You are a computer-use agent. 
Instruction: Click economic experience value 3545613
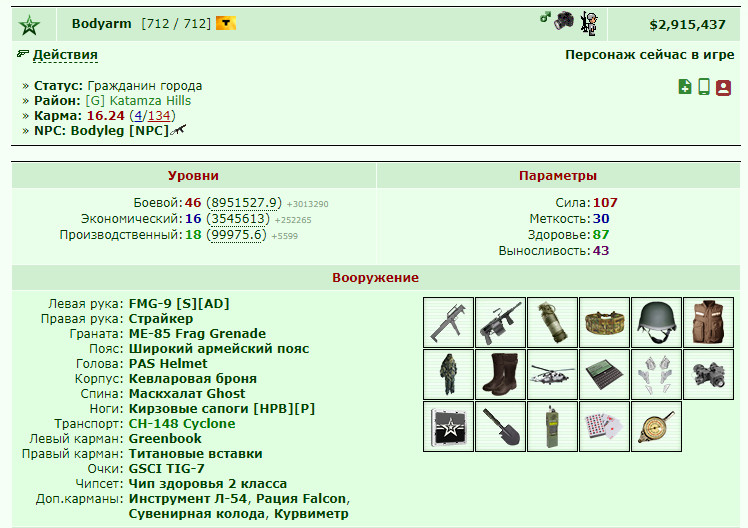[238, 218]
